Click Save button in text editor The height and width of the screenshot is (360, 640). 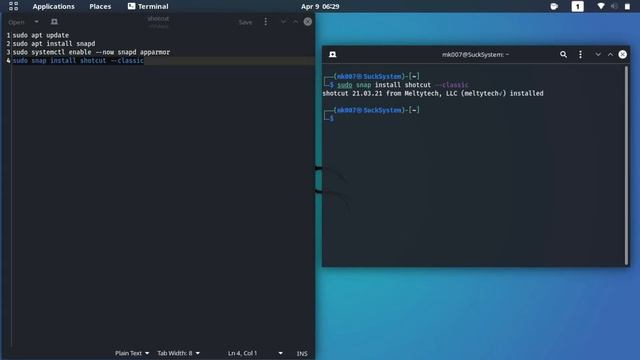[245, 22]
